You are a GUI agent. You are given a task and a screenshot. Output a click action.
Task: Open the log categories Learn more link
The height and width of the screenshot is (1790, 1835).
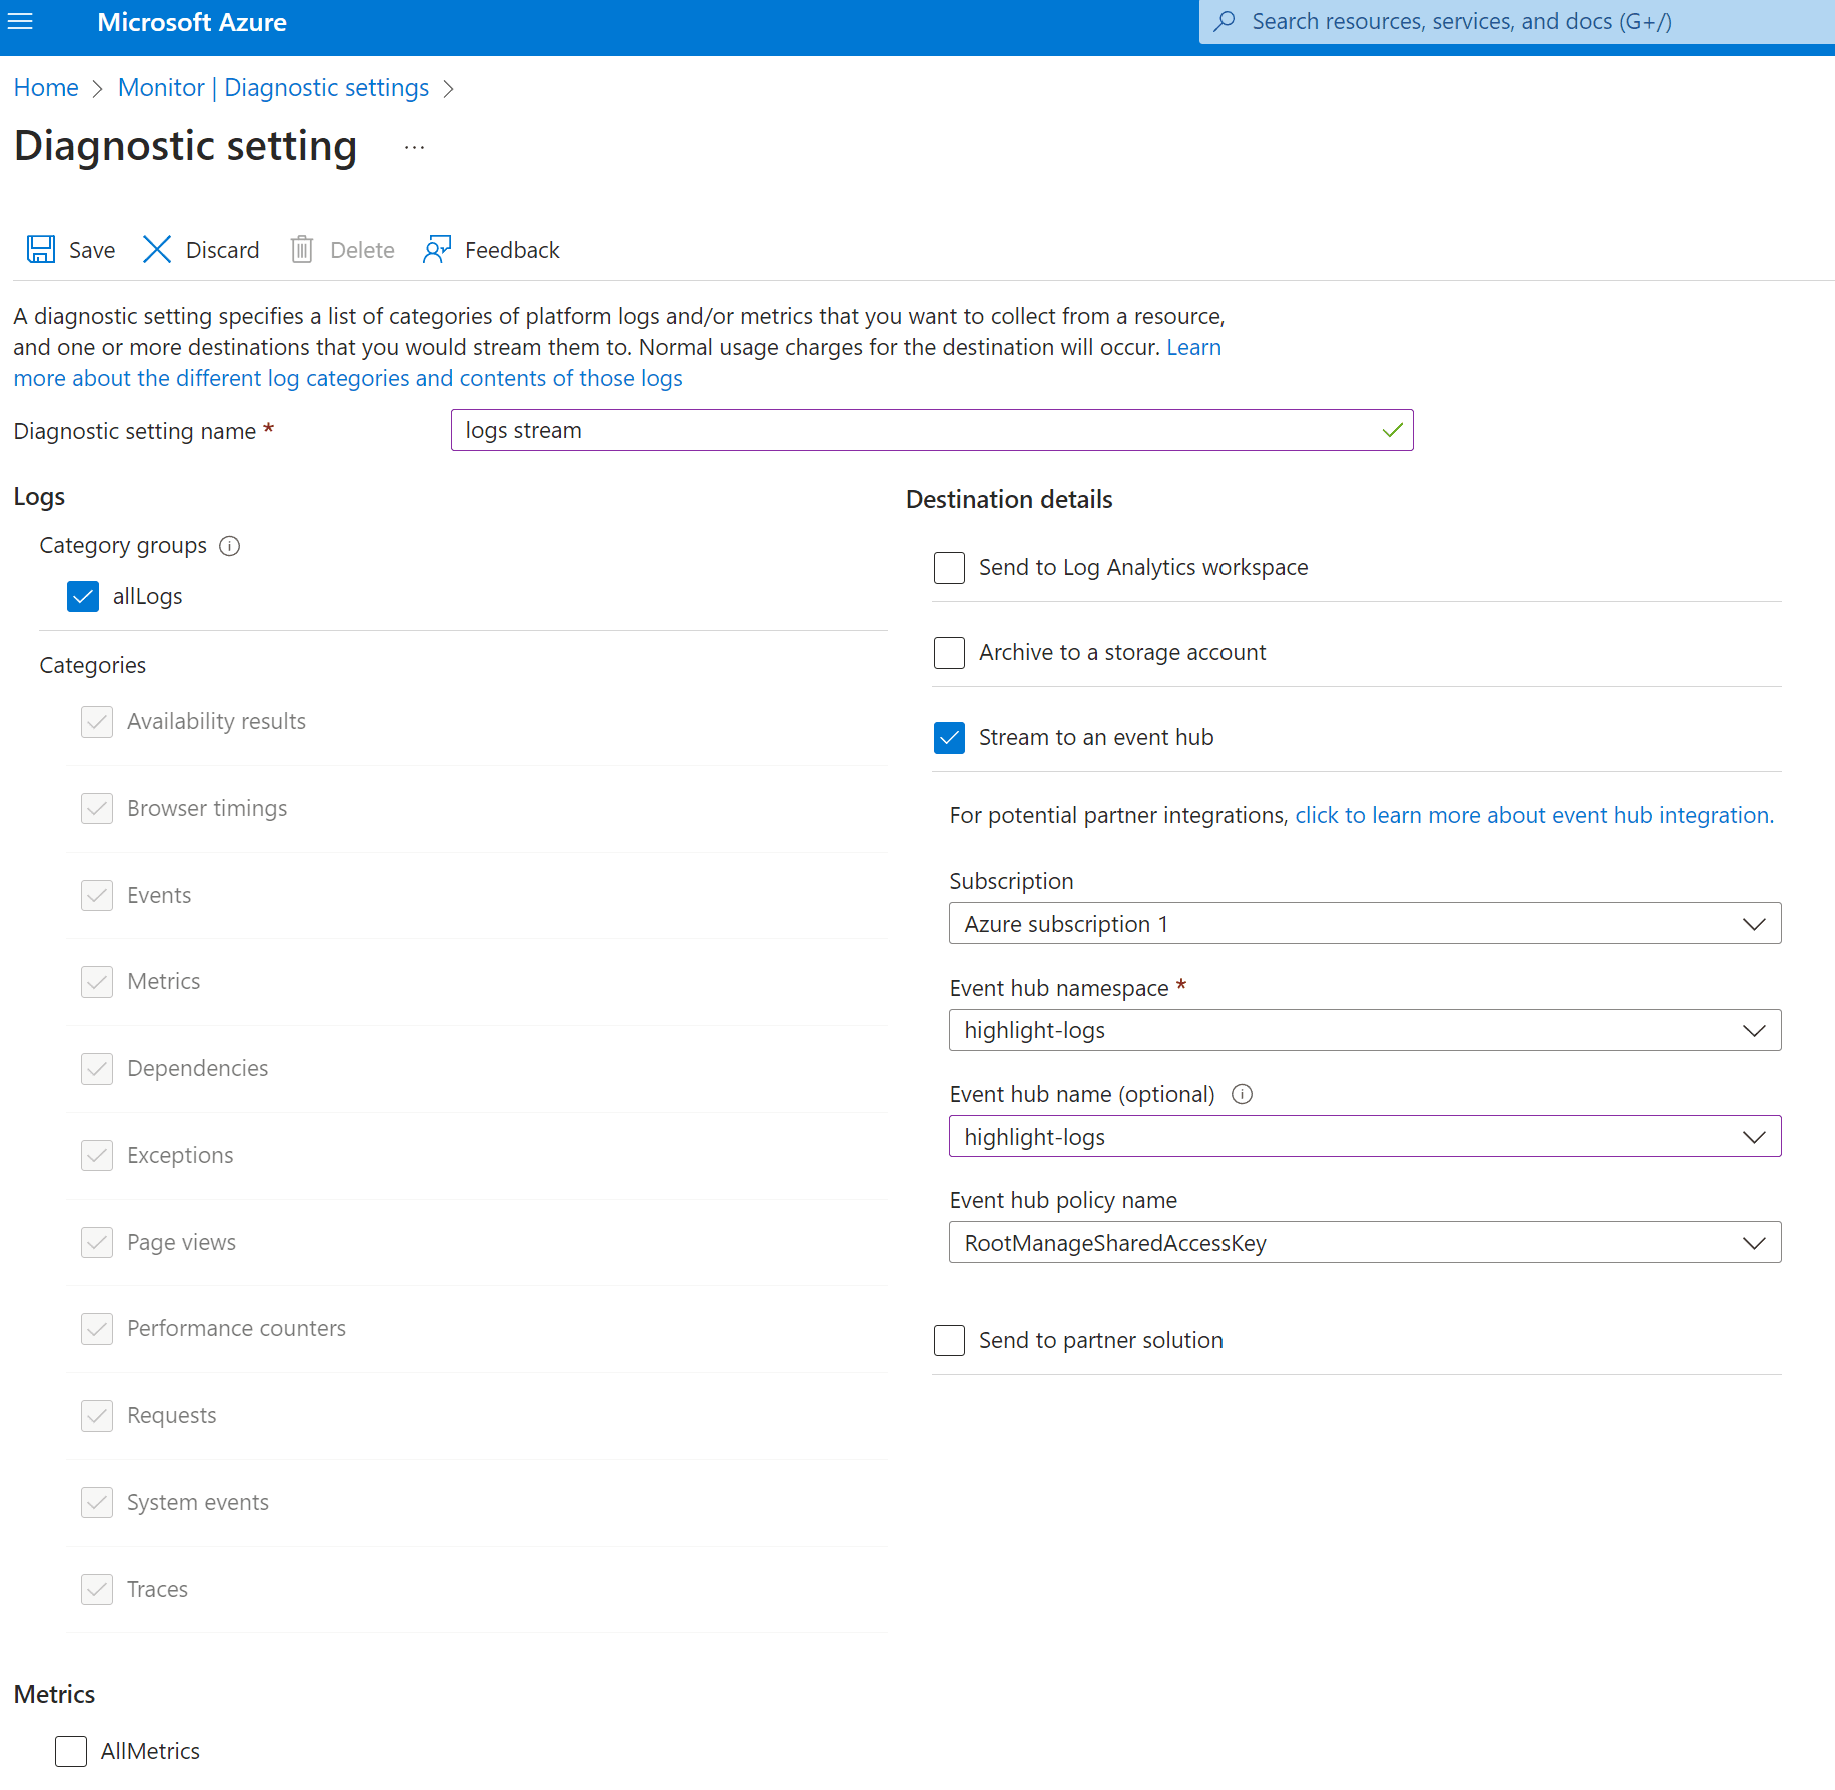[347, 379]
